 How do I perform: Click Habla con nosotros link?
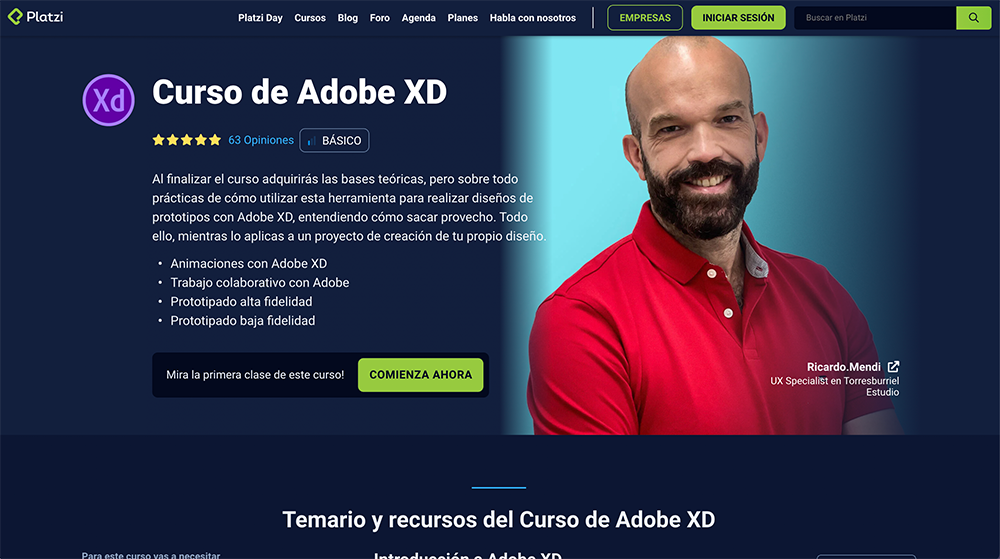pyautogui.click(x=533, y=18)
